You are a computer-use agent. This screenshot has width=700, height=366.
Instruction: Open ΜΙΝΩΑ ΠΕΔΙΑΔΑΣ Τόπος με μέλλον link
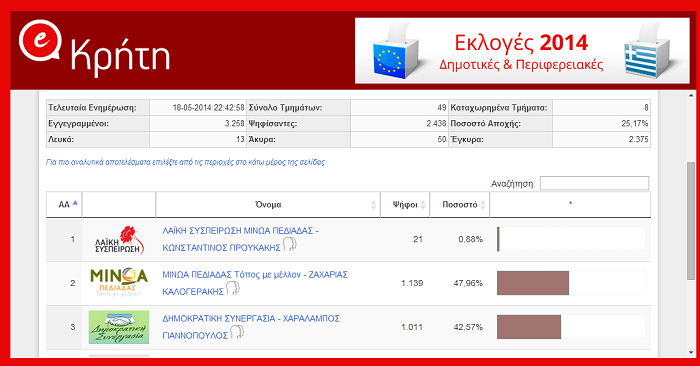point(255,283)
